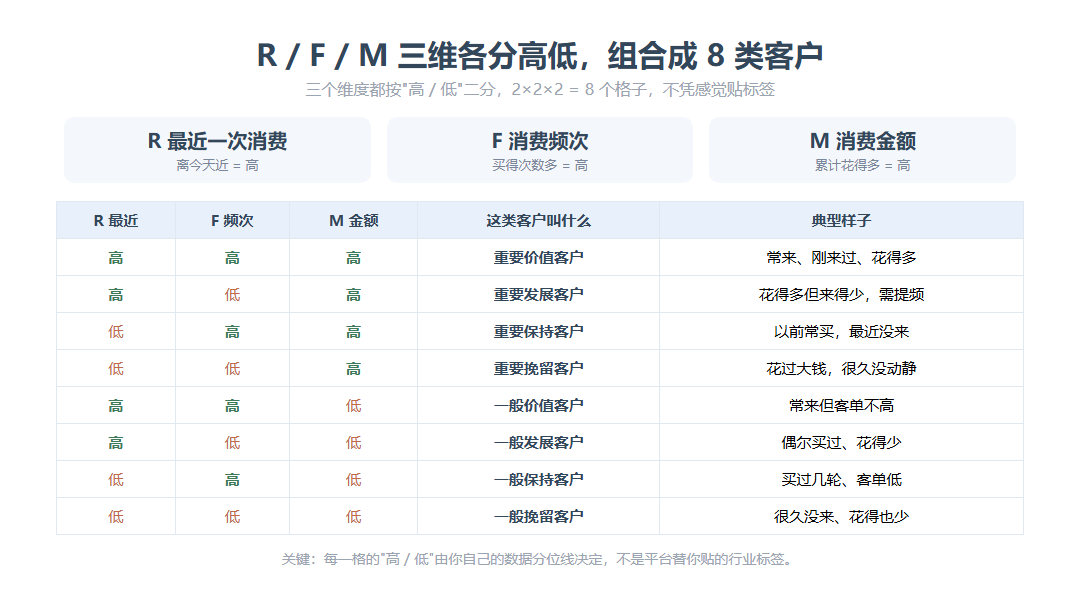
Task: Select the M 金额 column header
Action: 353,220
